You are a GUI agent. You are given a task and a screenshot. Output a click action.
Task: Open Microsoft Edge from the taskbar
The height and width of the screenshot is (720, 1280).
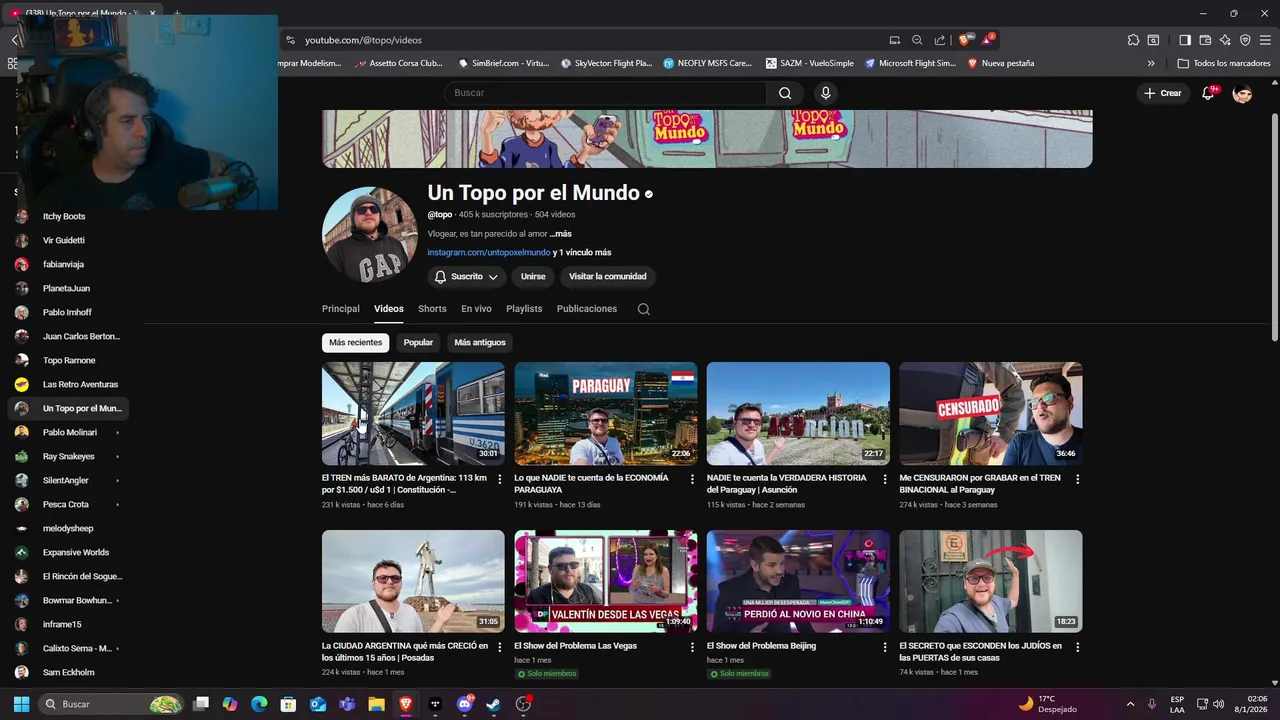click(x=259, y=704)
